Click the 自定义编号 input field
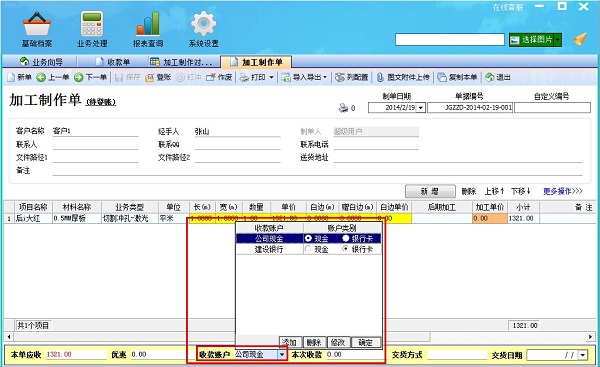This screenshot has width=600, height=367. click(553, 108)
